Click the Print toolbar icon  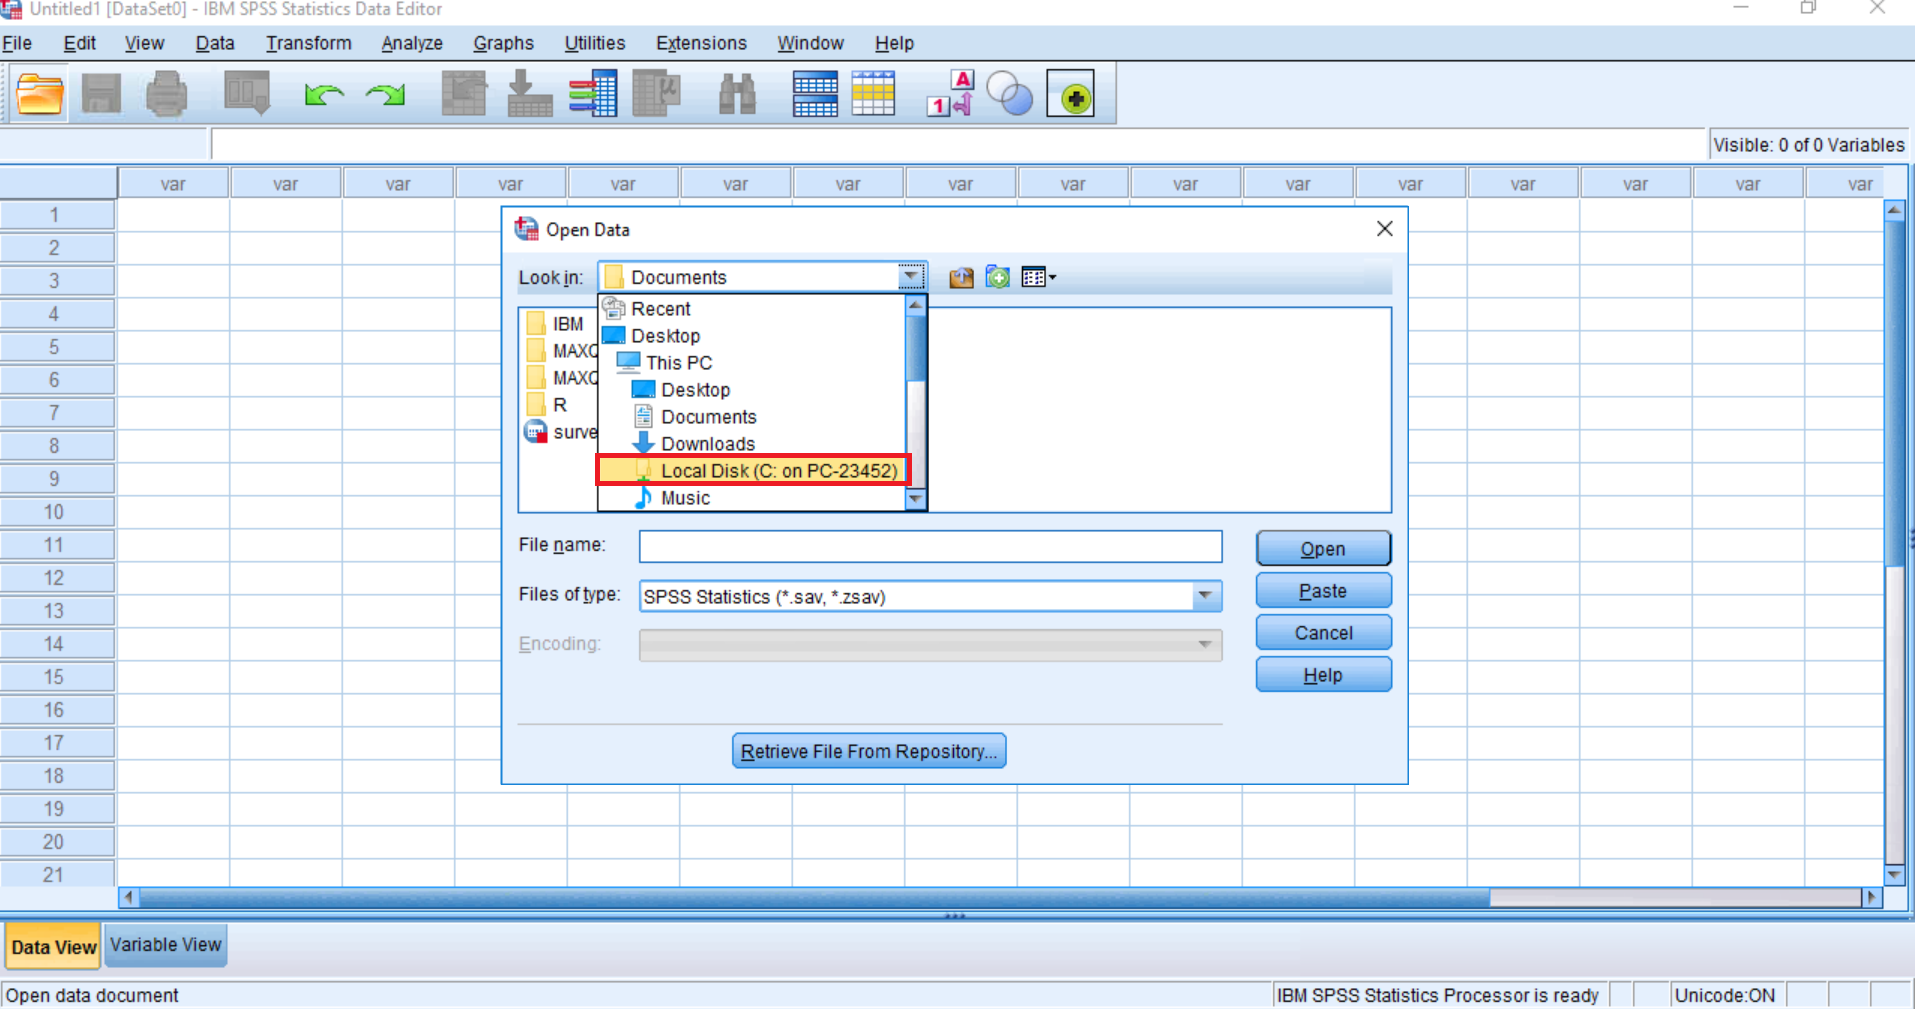coord(166,95)
